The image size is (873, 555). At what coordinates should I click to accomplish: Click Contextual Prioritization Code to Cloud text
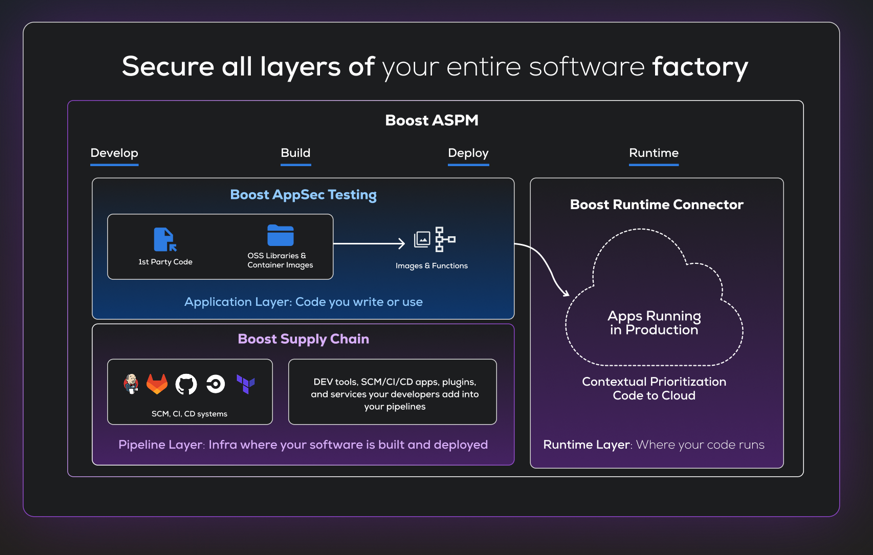(654, 389)
